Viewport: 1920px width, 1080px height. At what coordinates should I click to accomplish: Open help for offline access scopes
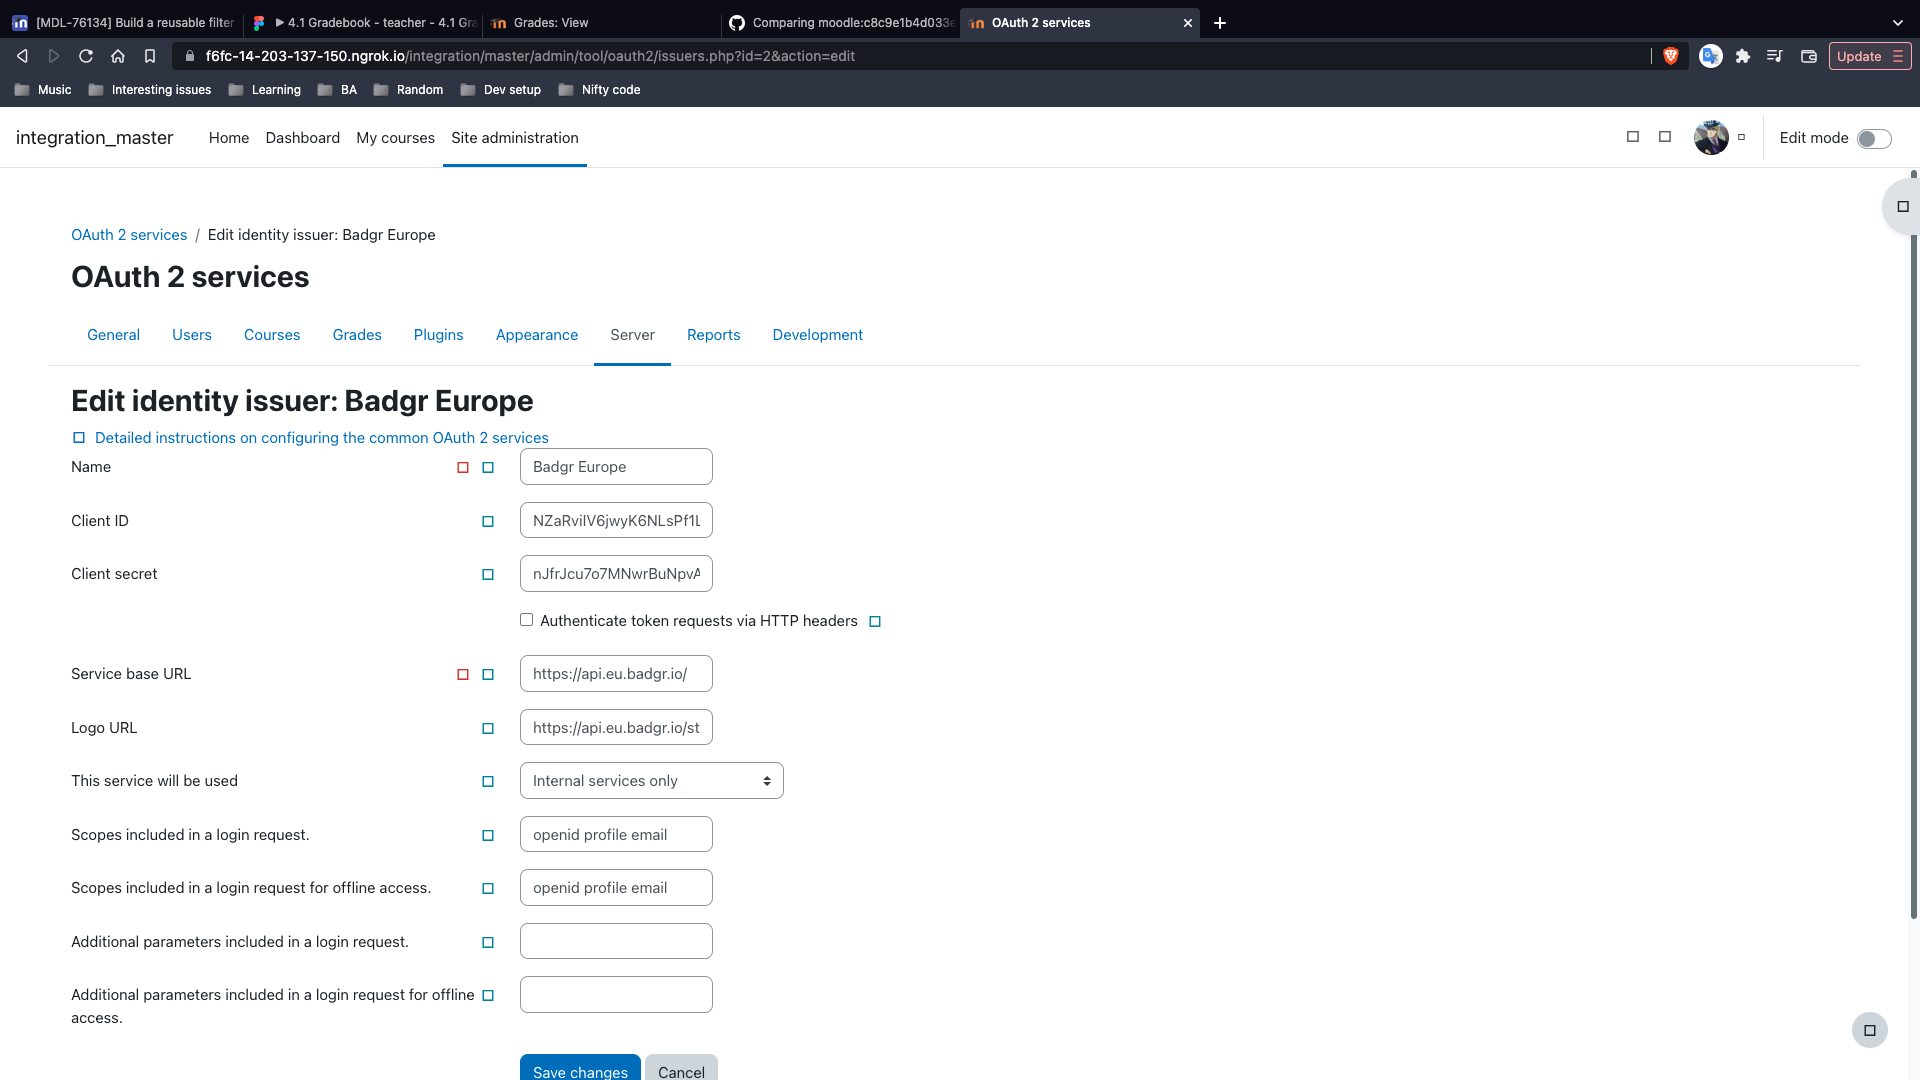[488, 889]
